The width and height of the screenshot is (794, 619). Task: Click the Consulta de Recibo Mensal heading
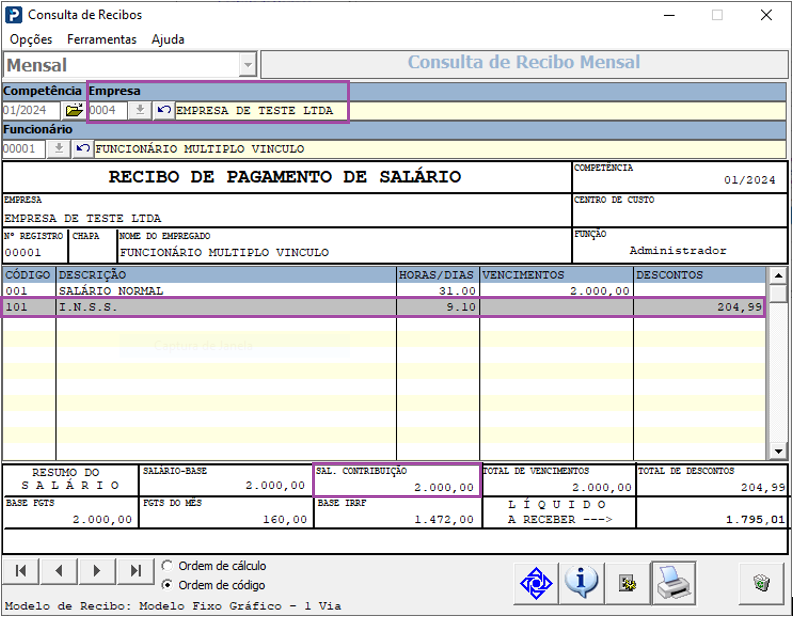click(x=524, y=62)
